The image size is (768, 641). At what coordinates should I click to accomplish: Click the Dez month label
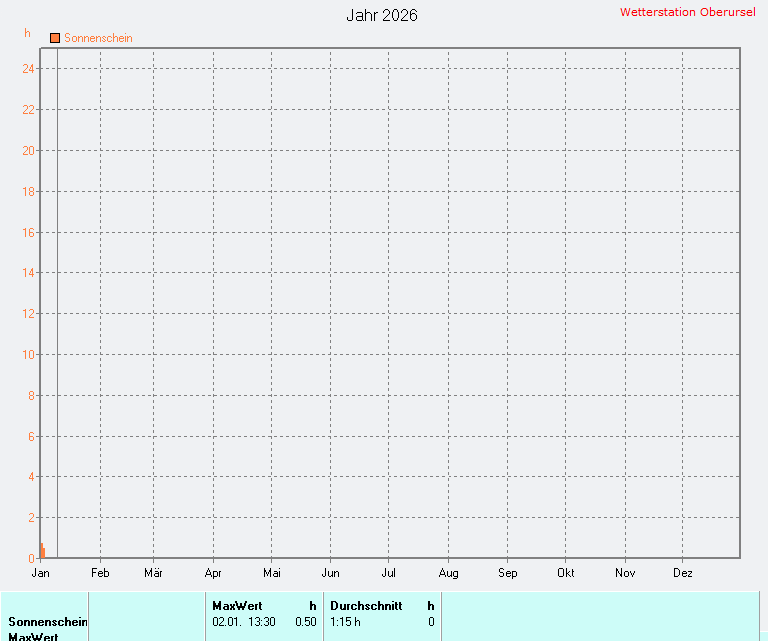click(683, 573)
